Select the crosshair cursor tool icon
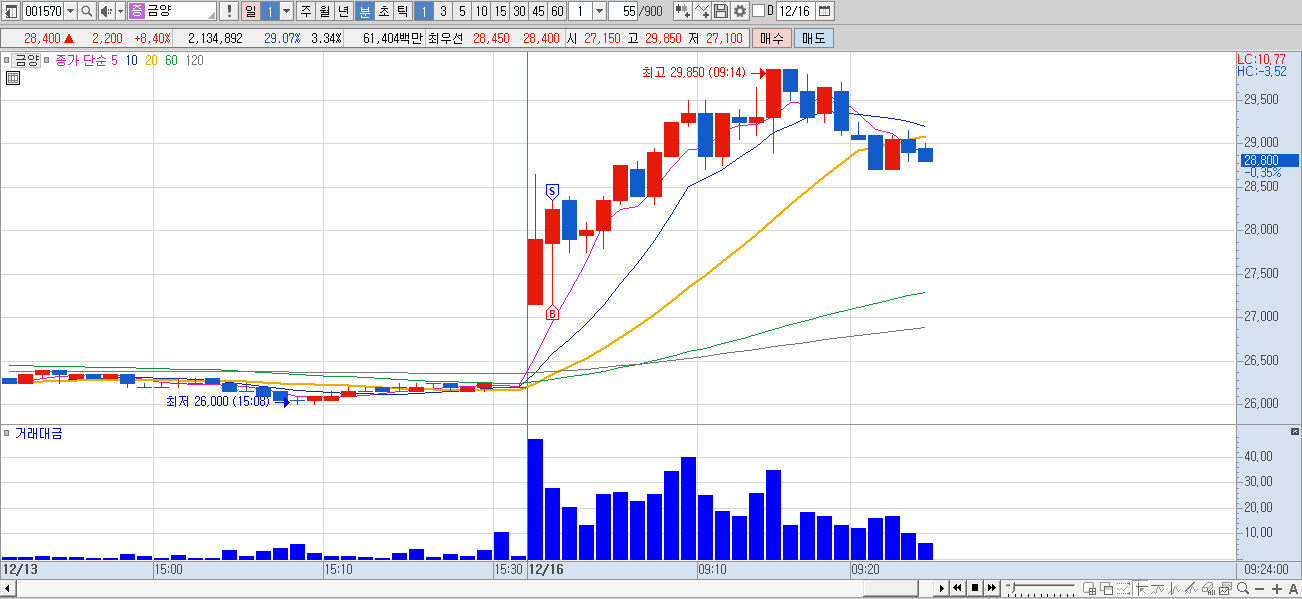Image resolution: width=1302 pixels, height=599 pixels. (x=1140, y=588)
